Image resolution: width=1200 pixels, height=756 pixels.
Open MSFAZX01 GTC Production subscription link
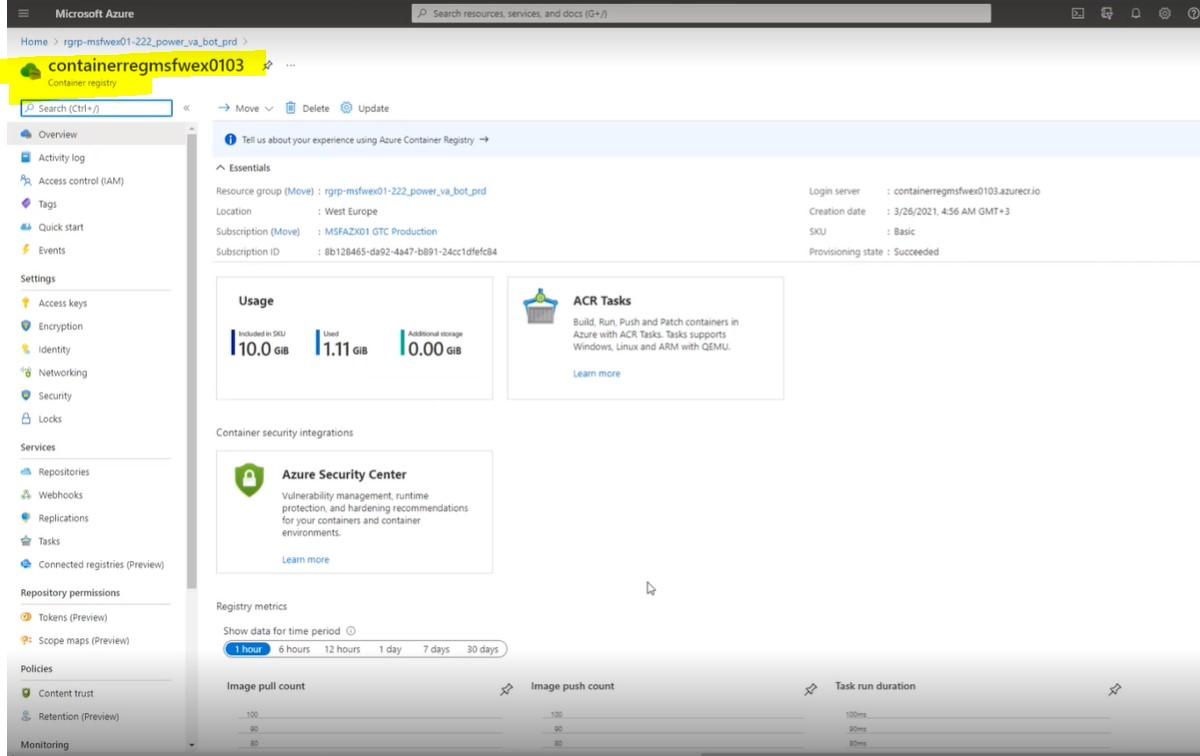coord(381,231)
